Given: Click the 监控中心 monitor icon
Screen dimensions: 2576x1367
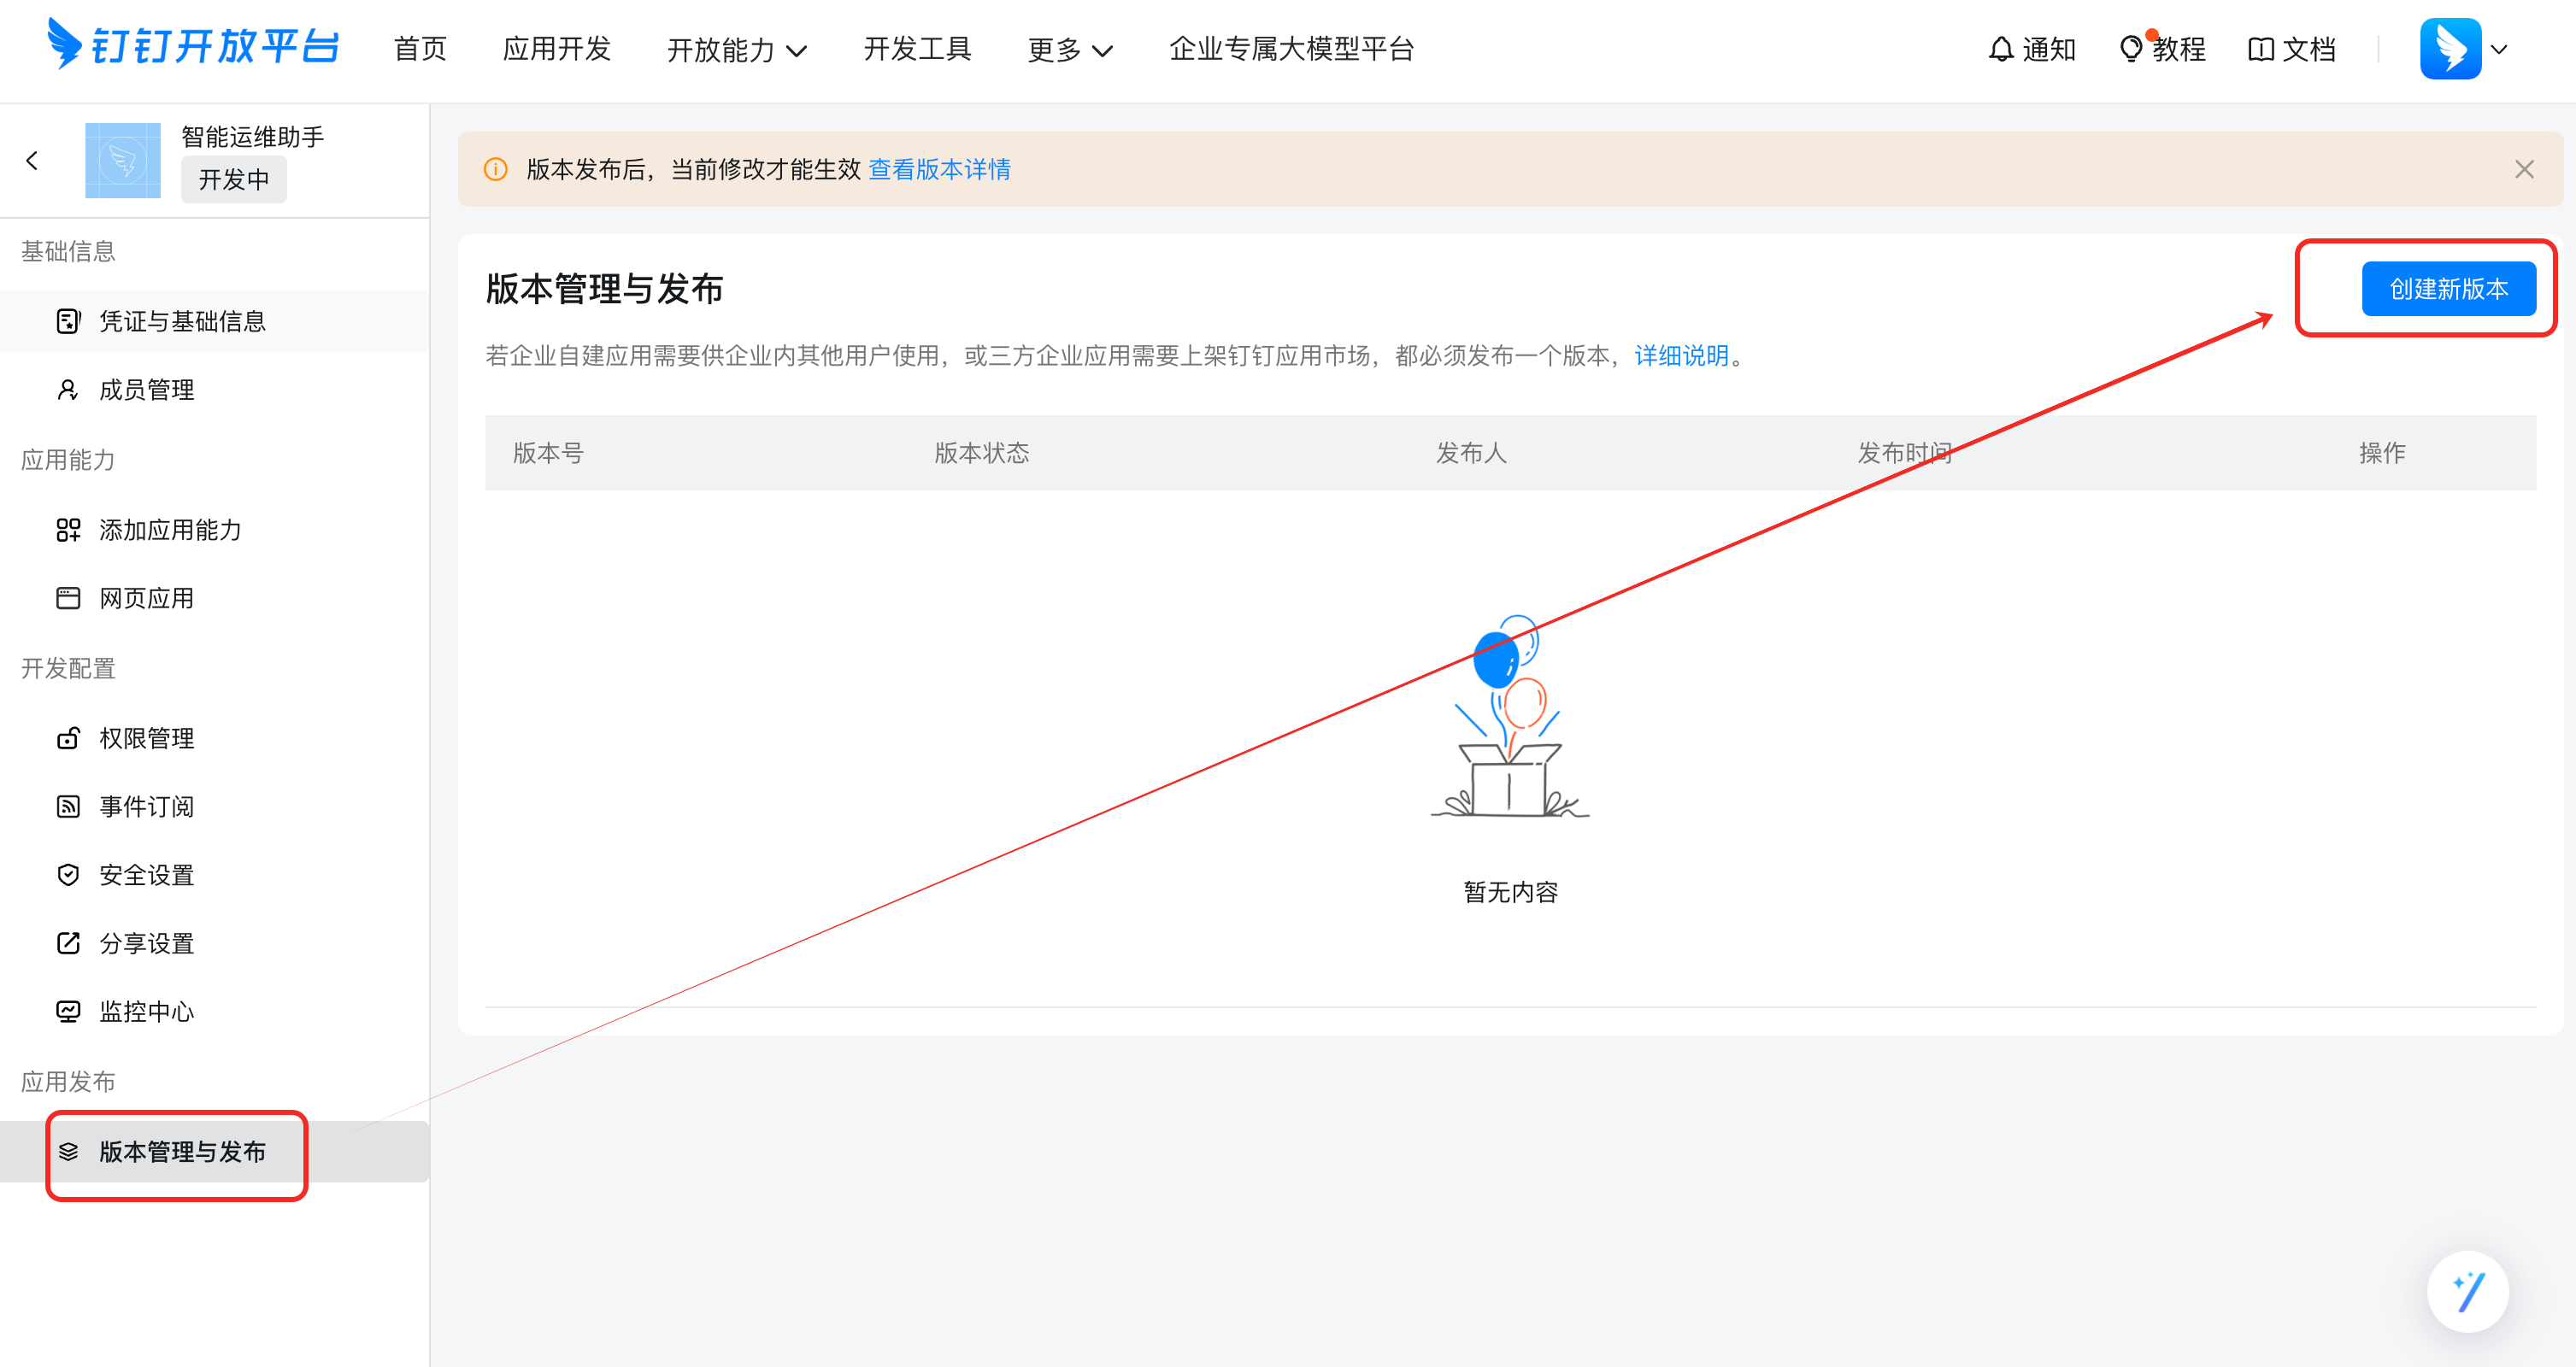Looking at the screenshot, I should tap(68, 1011).
